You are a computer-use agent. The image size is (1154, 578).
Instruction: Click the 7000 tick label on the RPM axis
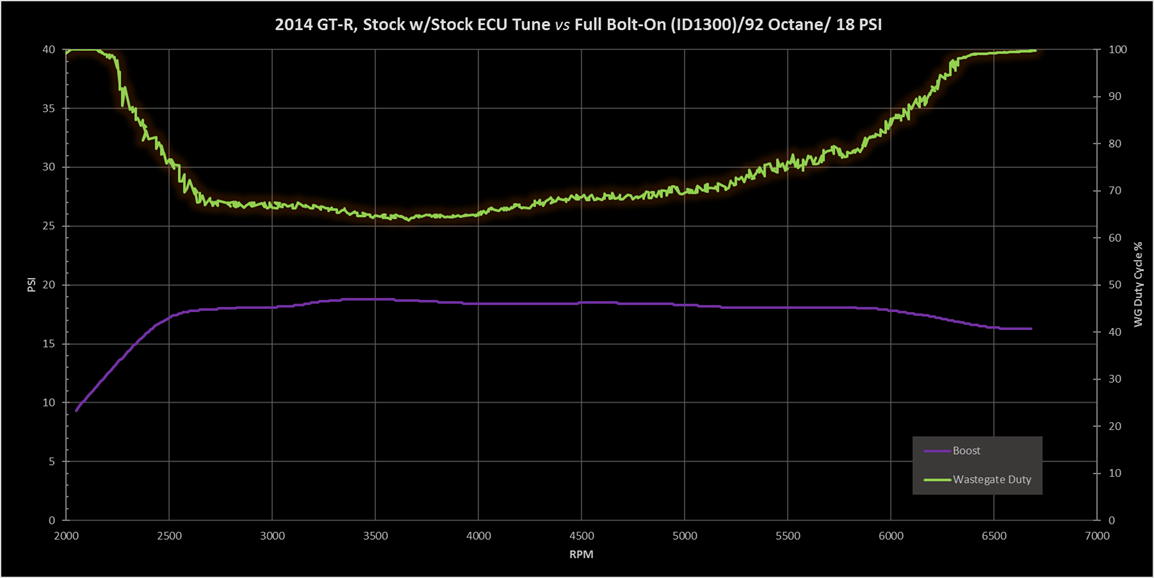pos(1097,535)
